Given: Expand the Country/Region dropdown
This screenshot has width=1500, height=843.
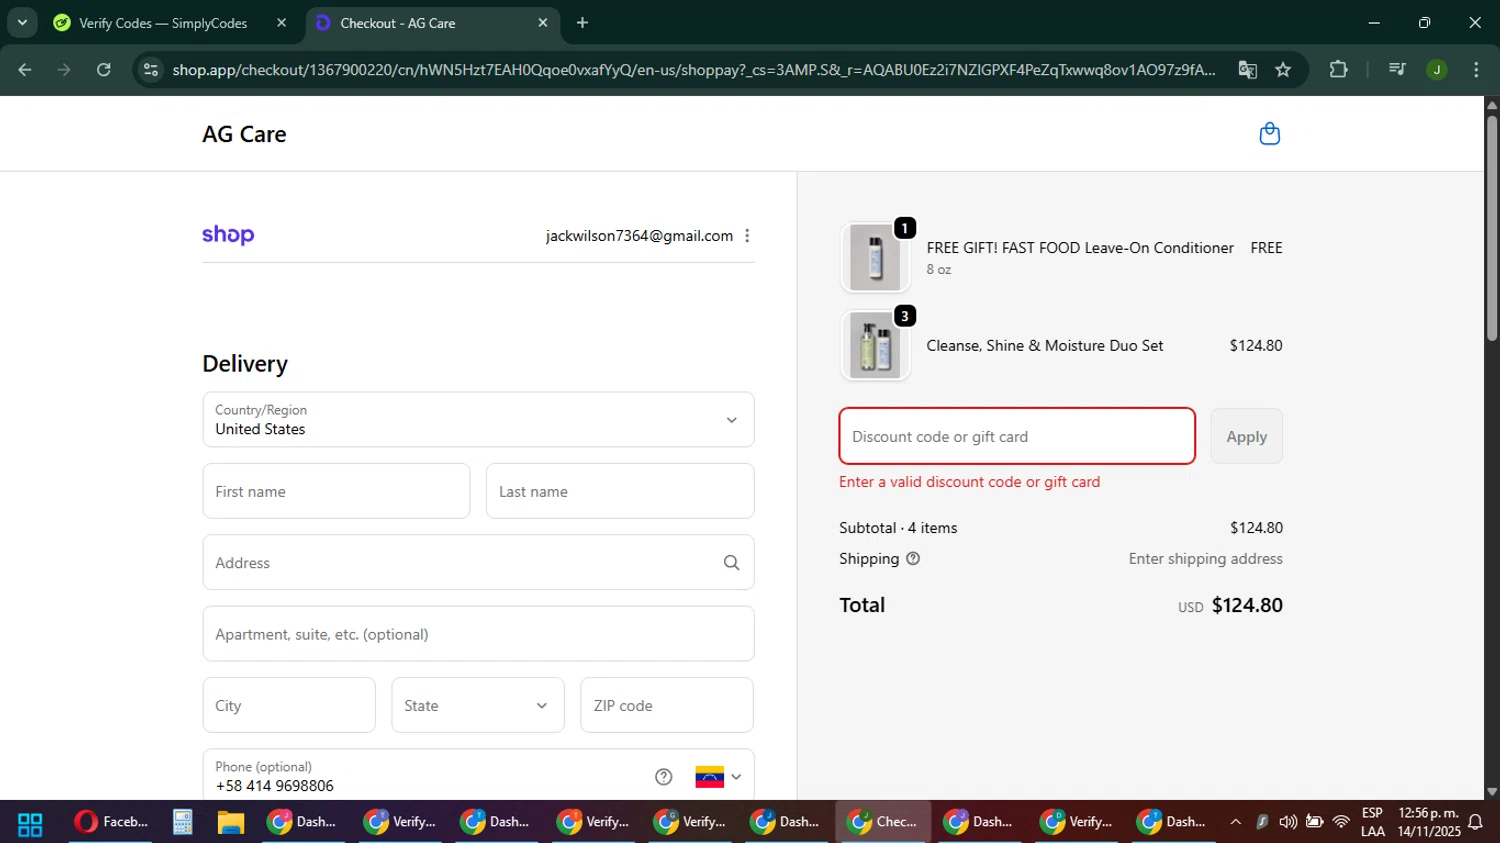Looking at the screenshot, I should [478, 420].
